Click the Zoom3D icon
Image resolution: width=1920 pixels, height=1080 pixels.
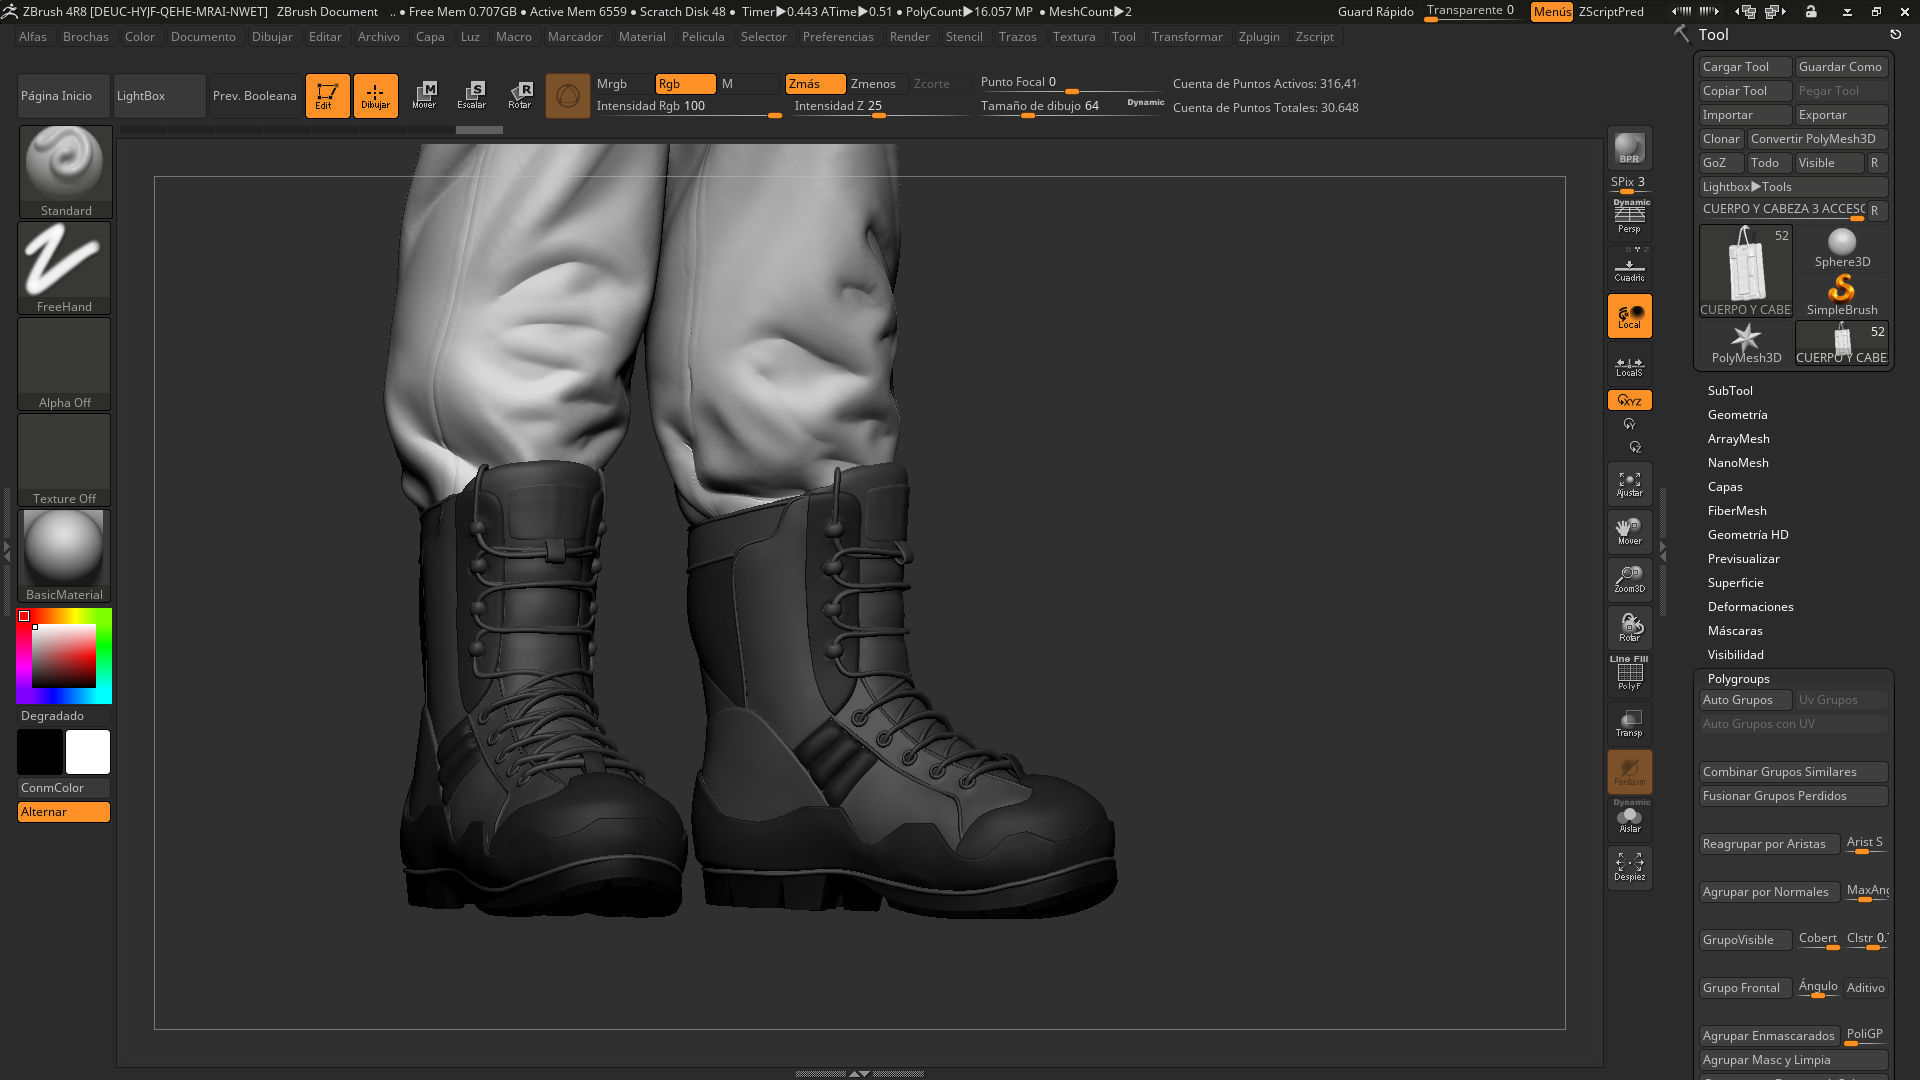(1629, 580)
